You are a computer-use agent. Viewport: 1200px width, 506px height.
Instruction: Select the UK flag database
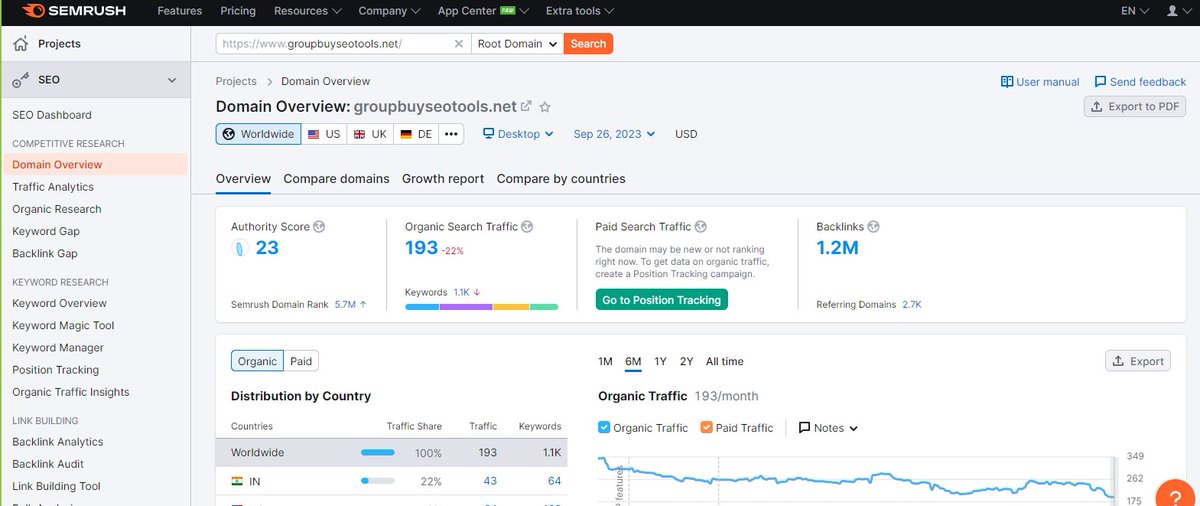point(370,134)
